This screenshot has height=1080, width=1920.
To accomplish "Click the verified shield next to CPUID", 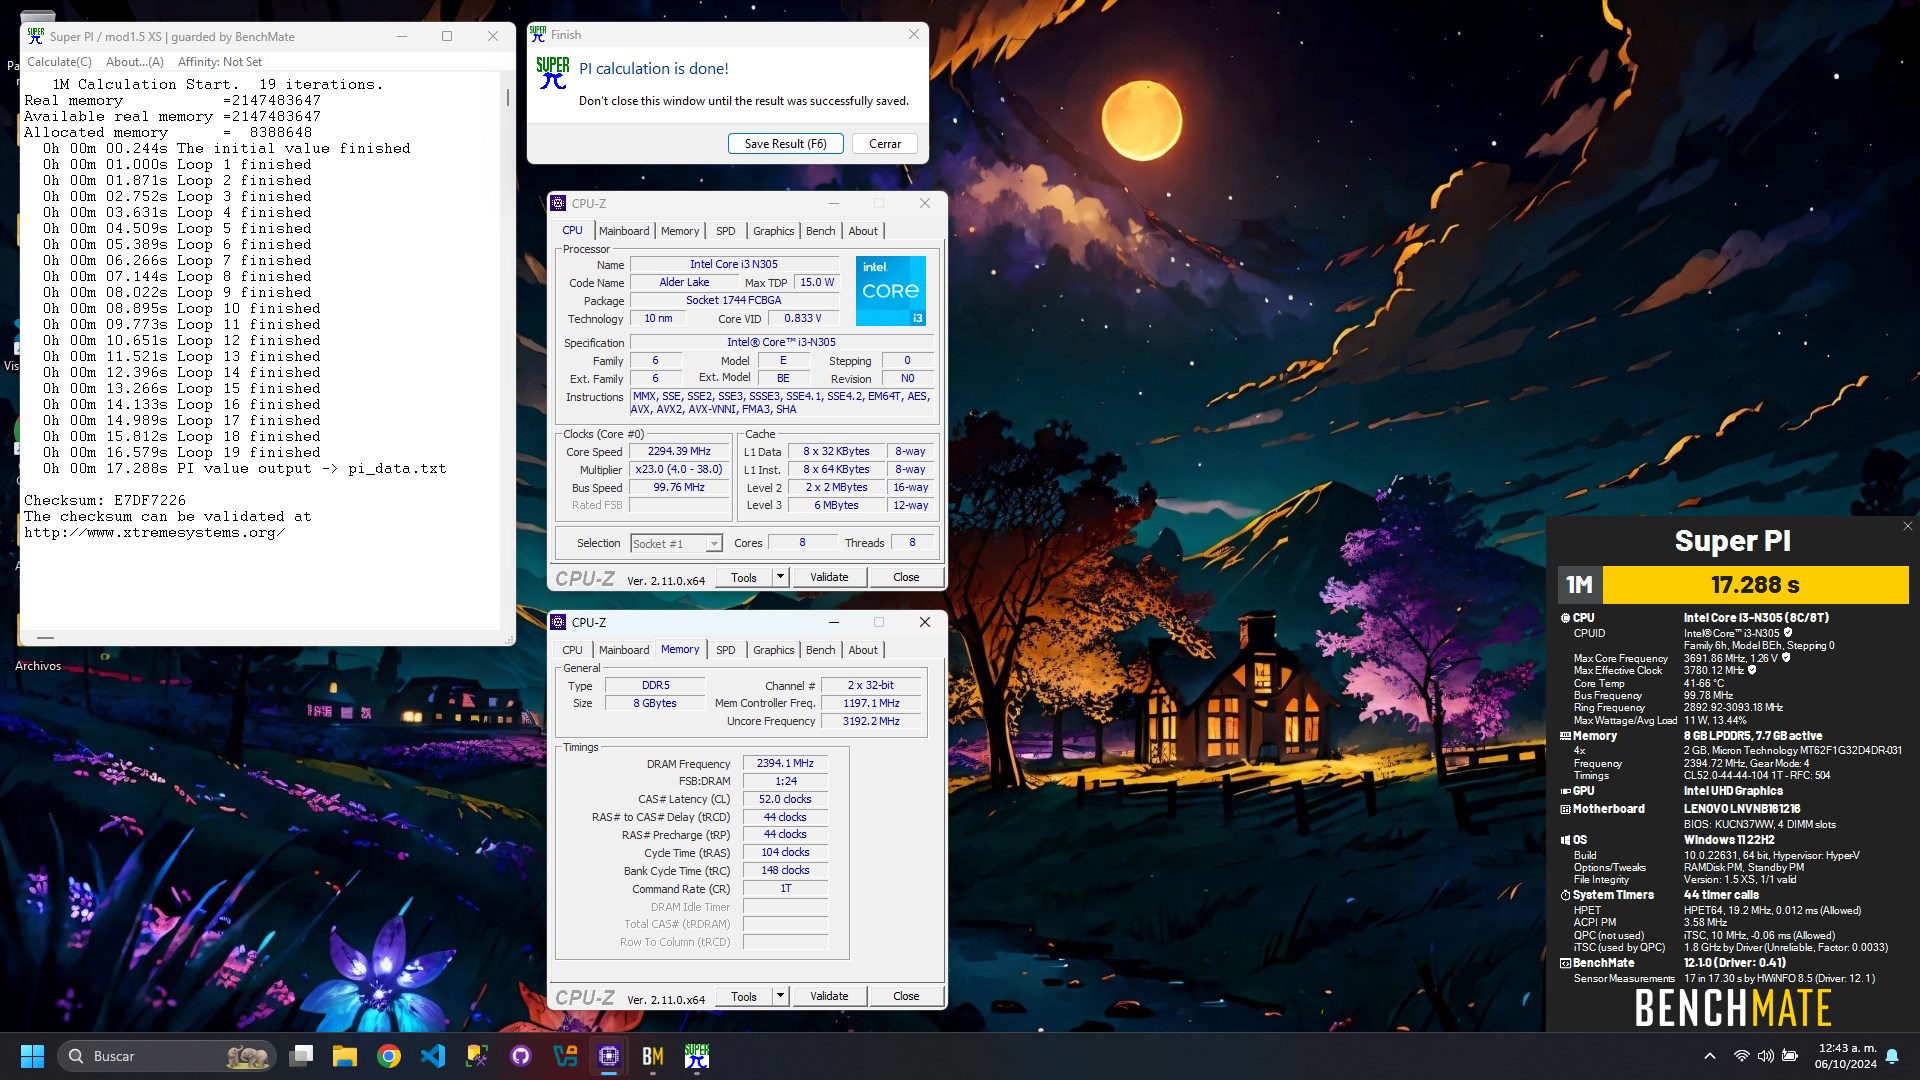I will pos(1788,633).
